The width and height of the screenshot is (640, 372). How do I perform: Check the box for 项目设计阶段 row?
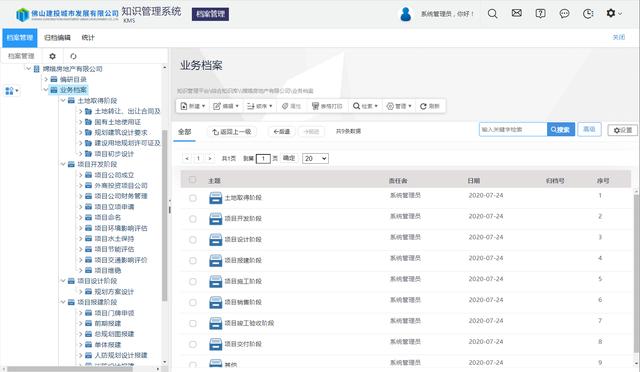click(x=193, y=240)
